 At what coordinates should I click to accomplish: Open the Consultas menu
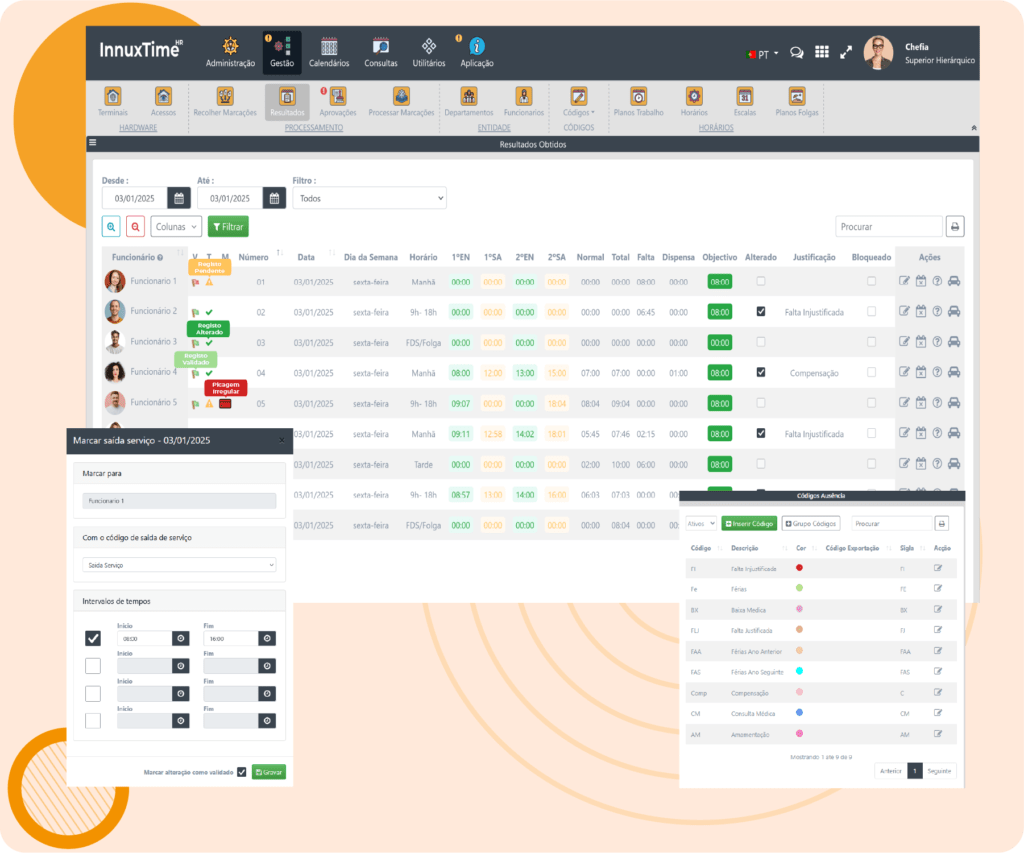[x=381, y=52]
